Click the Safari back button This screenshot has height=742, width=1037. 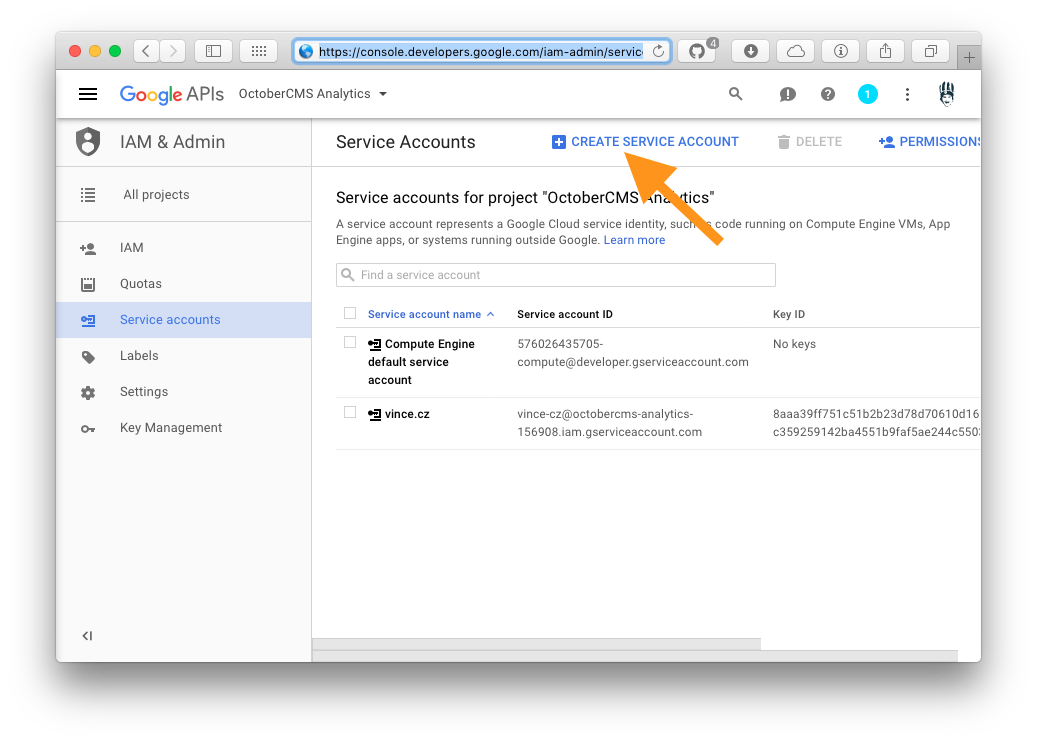[x=146, y=51]
